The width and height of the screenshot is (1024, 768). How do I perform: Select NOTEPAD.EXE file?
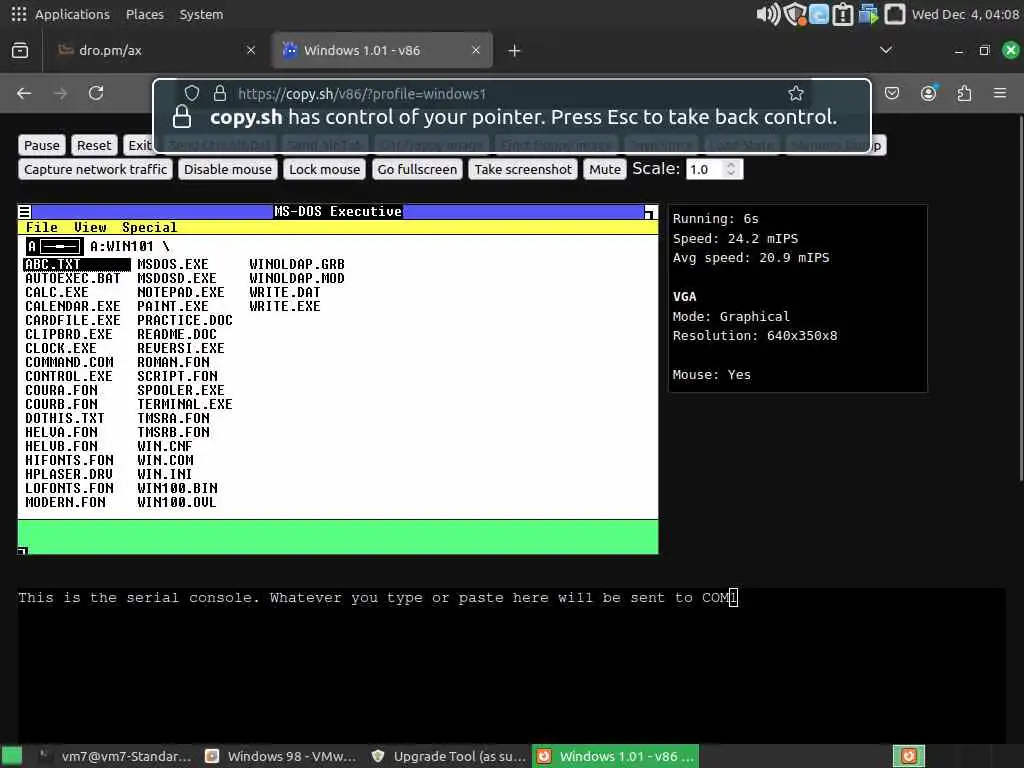[181, 292]
